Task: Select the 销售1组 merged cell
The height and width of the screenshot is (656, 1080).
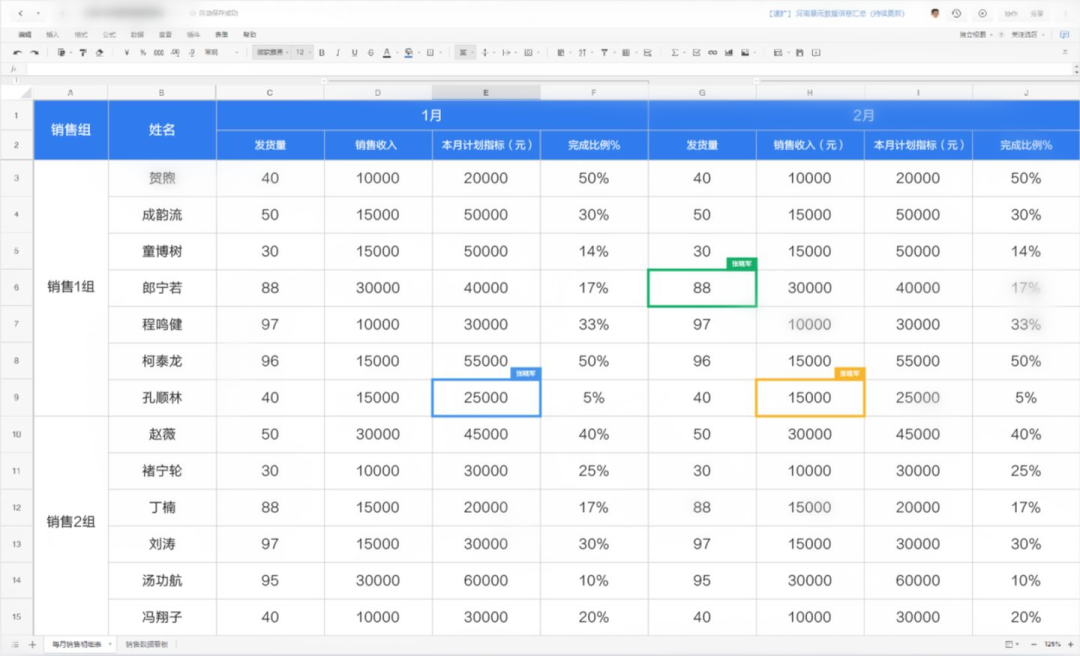Action: pyautogui.click(x=71, y=287)
